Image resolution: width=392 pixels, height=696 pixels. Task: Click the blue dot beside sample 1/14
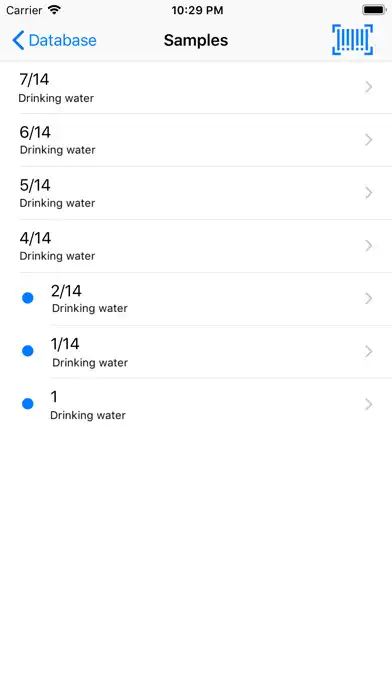[28, 351]
